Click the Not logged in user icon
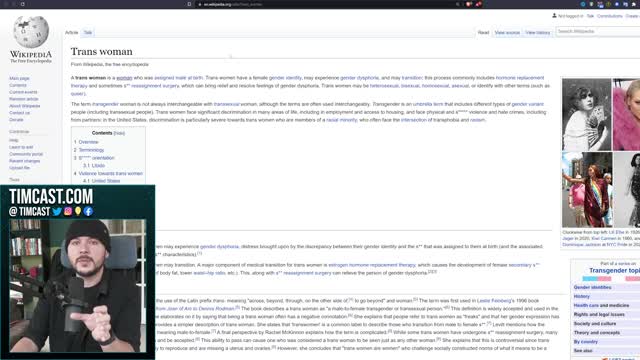 click(x=554, y=16)
